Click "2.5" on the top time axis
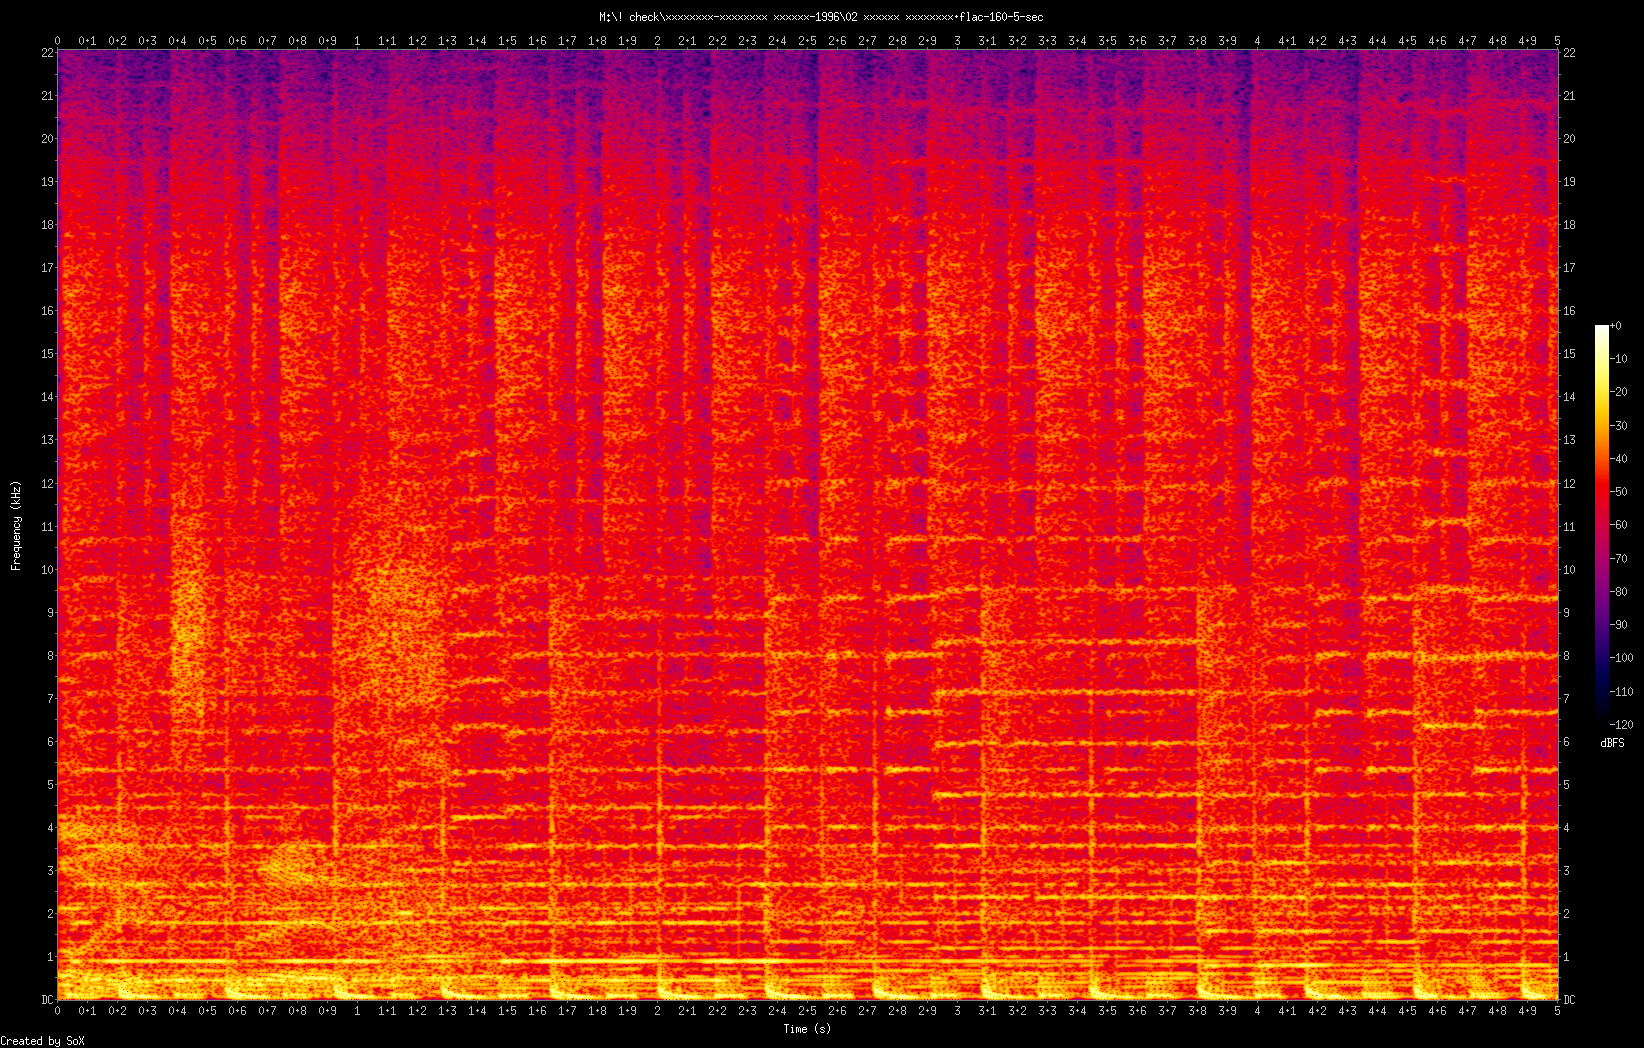Viewport: 1644px width, 1048px height. point(808,41)
